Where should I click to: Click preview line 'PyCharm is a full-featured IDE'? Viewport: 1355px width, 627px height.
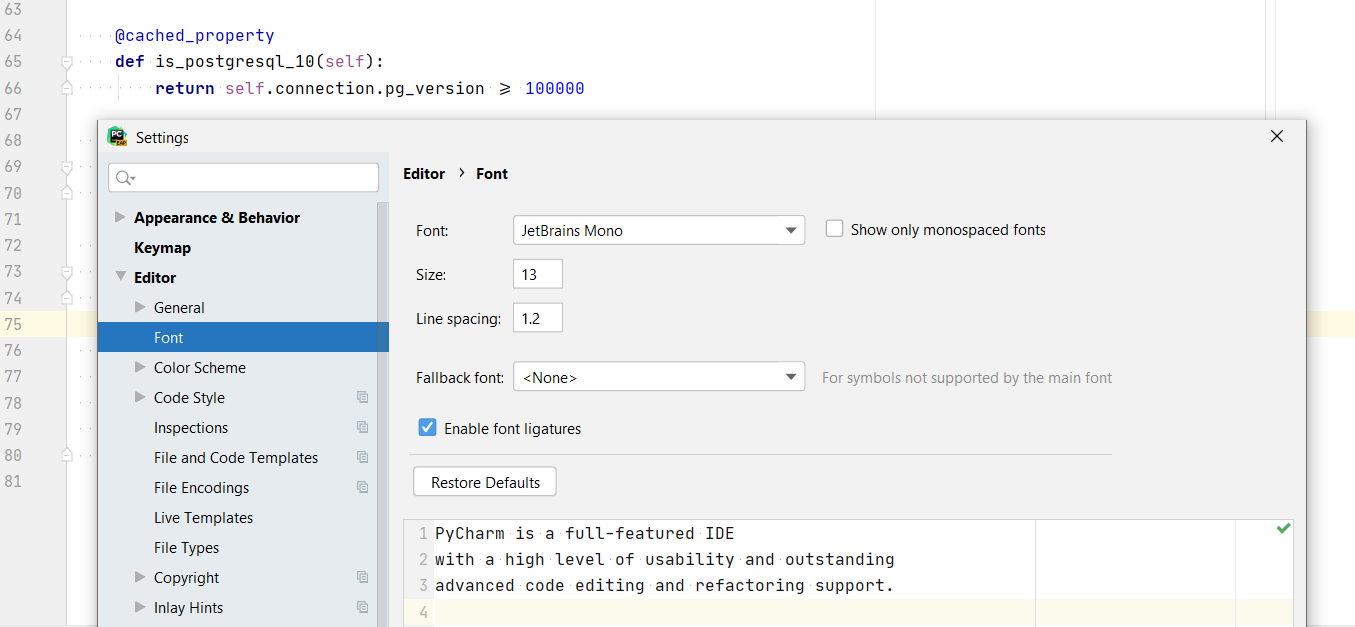coord(585,533)
